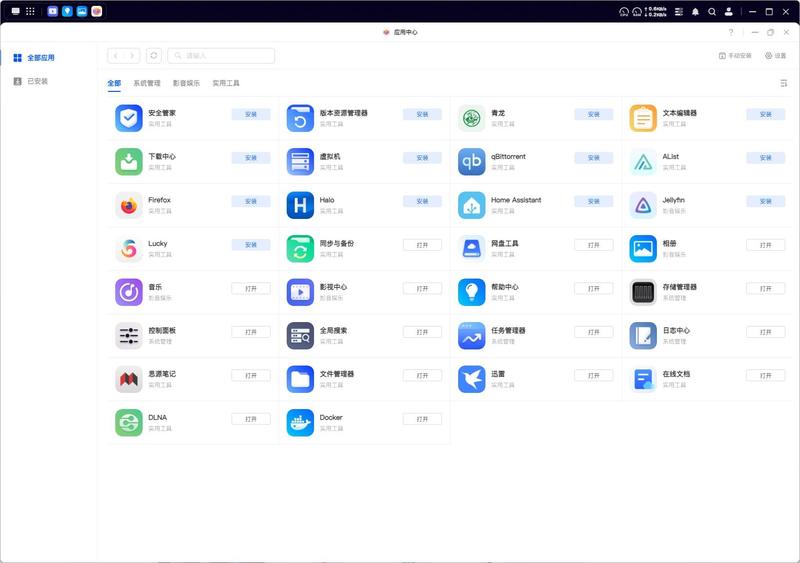Image resolution: width=800 pixels, height=563 pixels.
Task: Install Jellyfin with its 安装 button
Action: (x=765, y=201)
